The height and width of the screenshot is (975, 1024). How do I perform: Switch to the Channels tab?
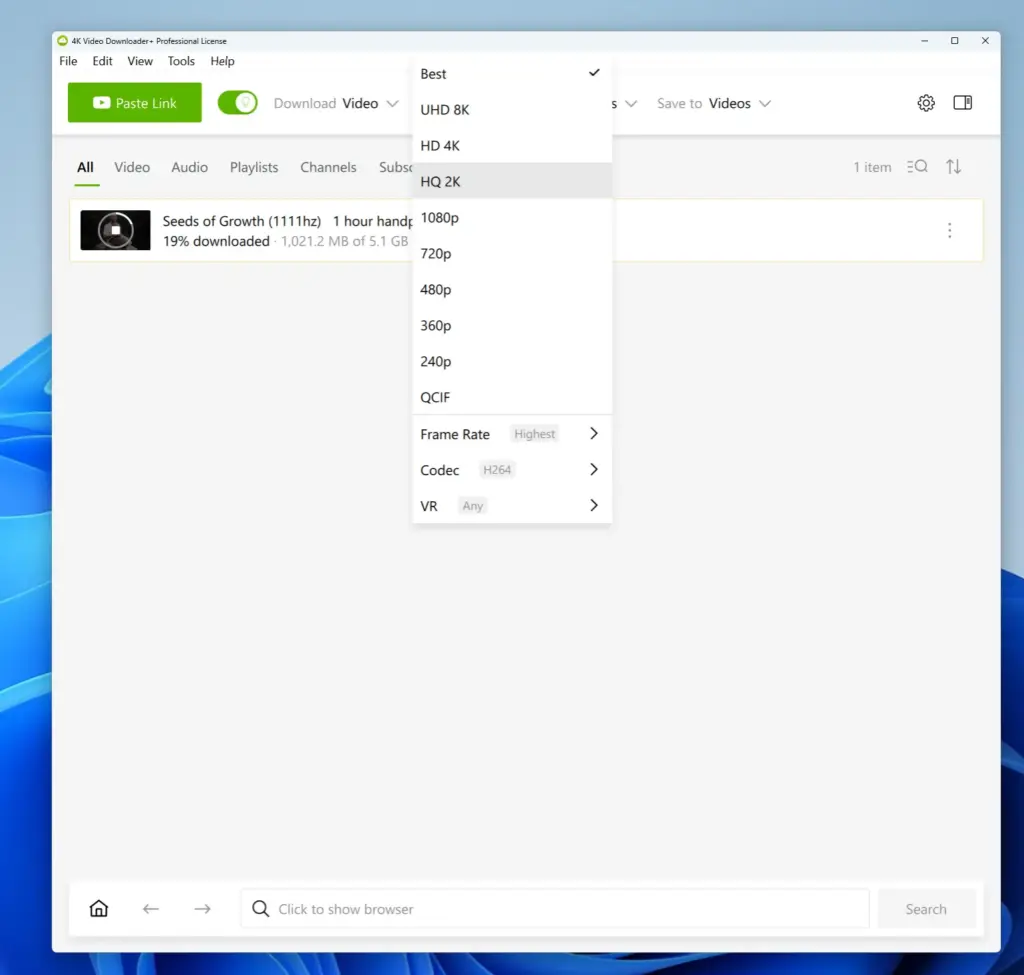point(328,167)
